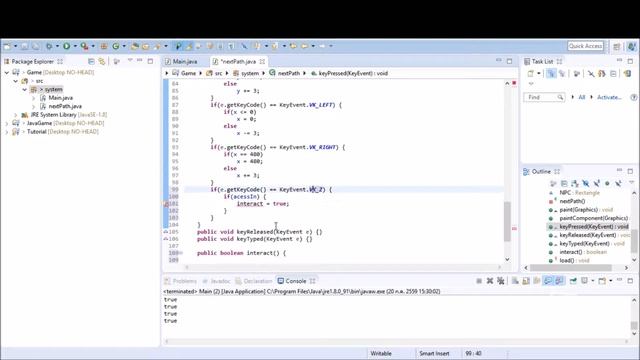The height and width of the screenshot is (360, 640).
Task: Click the New Java Class green C icon
Action: click(116, 46)
